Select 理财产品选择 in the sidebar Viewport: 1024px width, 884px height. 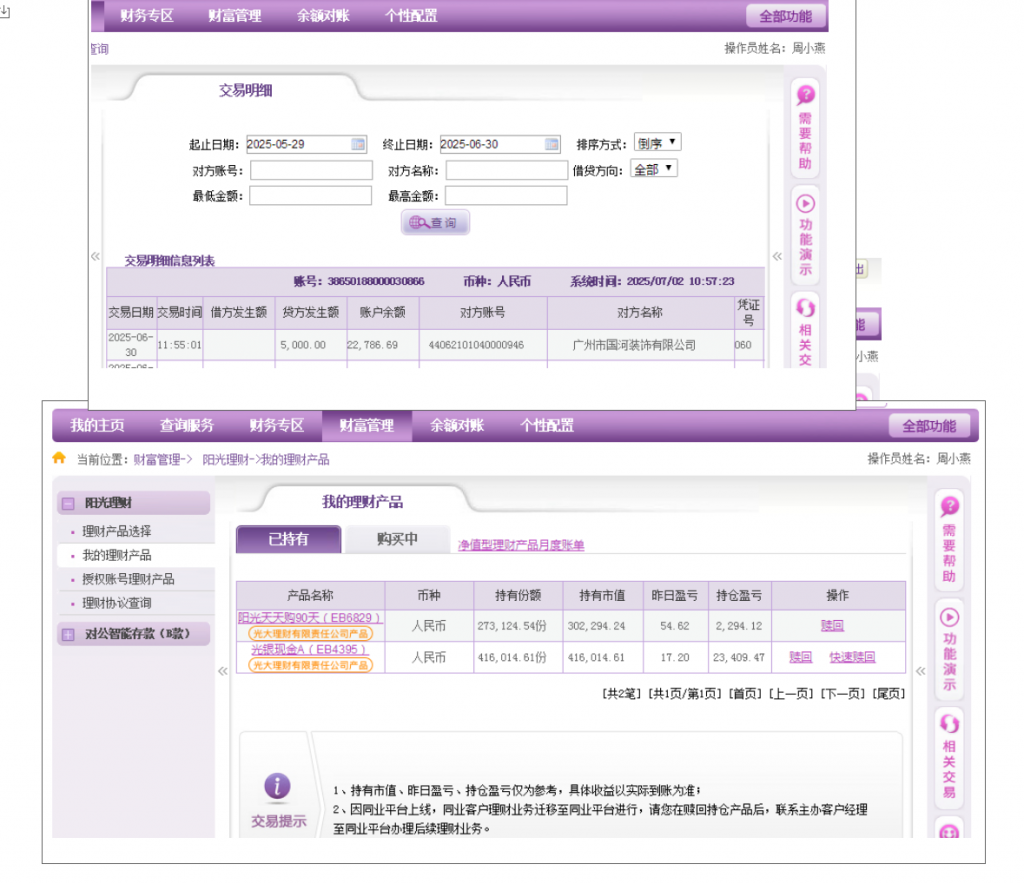[116, 531]
